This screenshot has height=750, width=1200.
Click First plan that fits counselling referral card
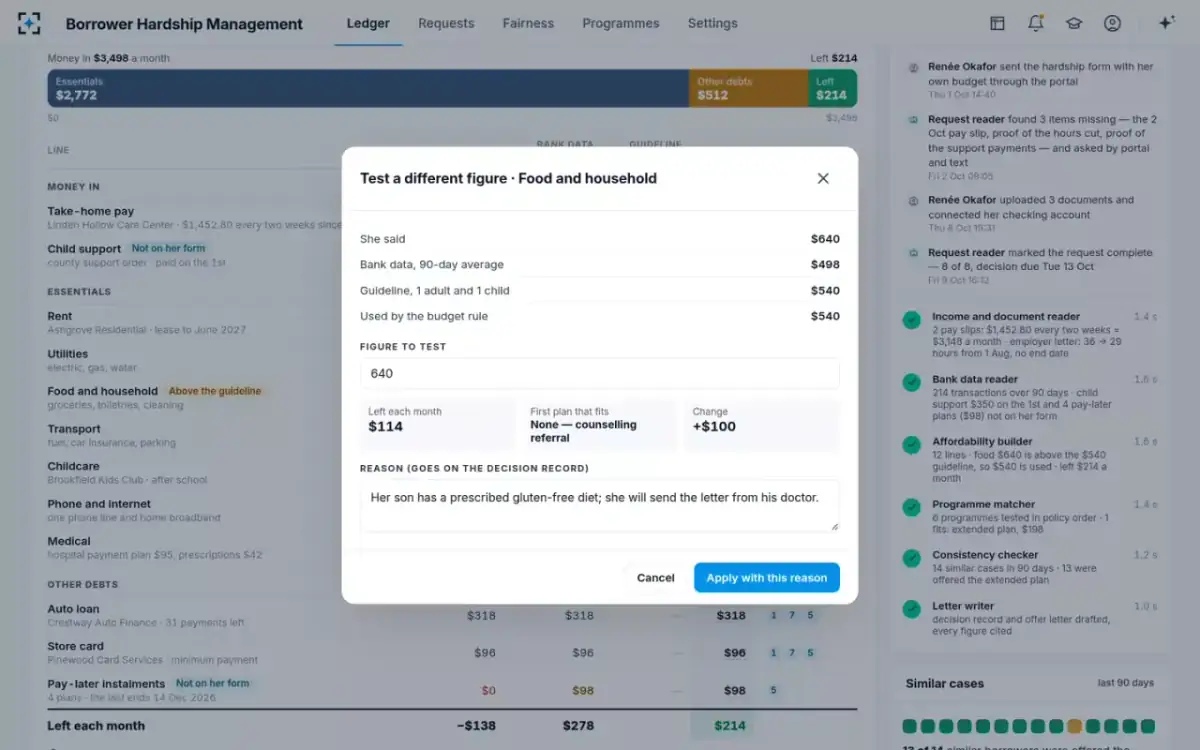click(600, 425)
